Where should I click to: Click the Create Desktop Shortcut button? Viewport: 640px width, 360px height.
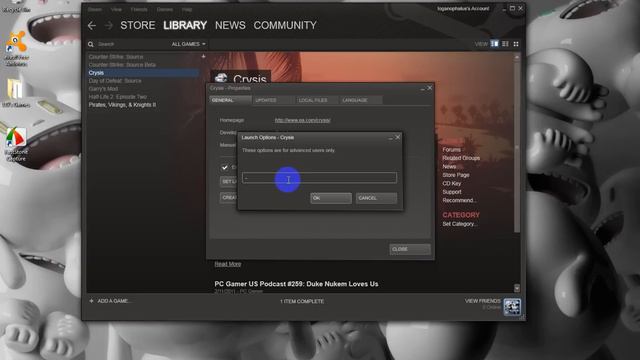[229, 198]
